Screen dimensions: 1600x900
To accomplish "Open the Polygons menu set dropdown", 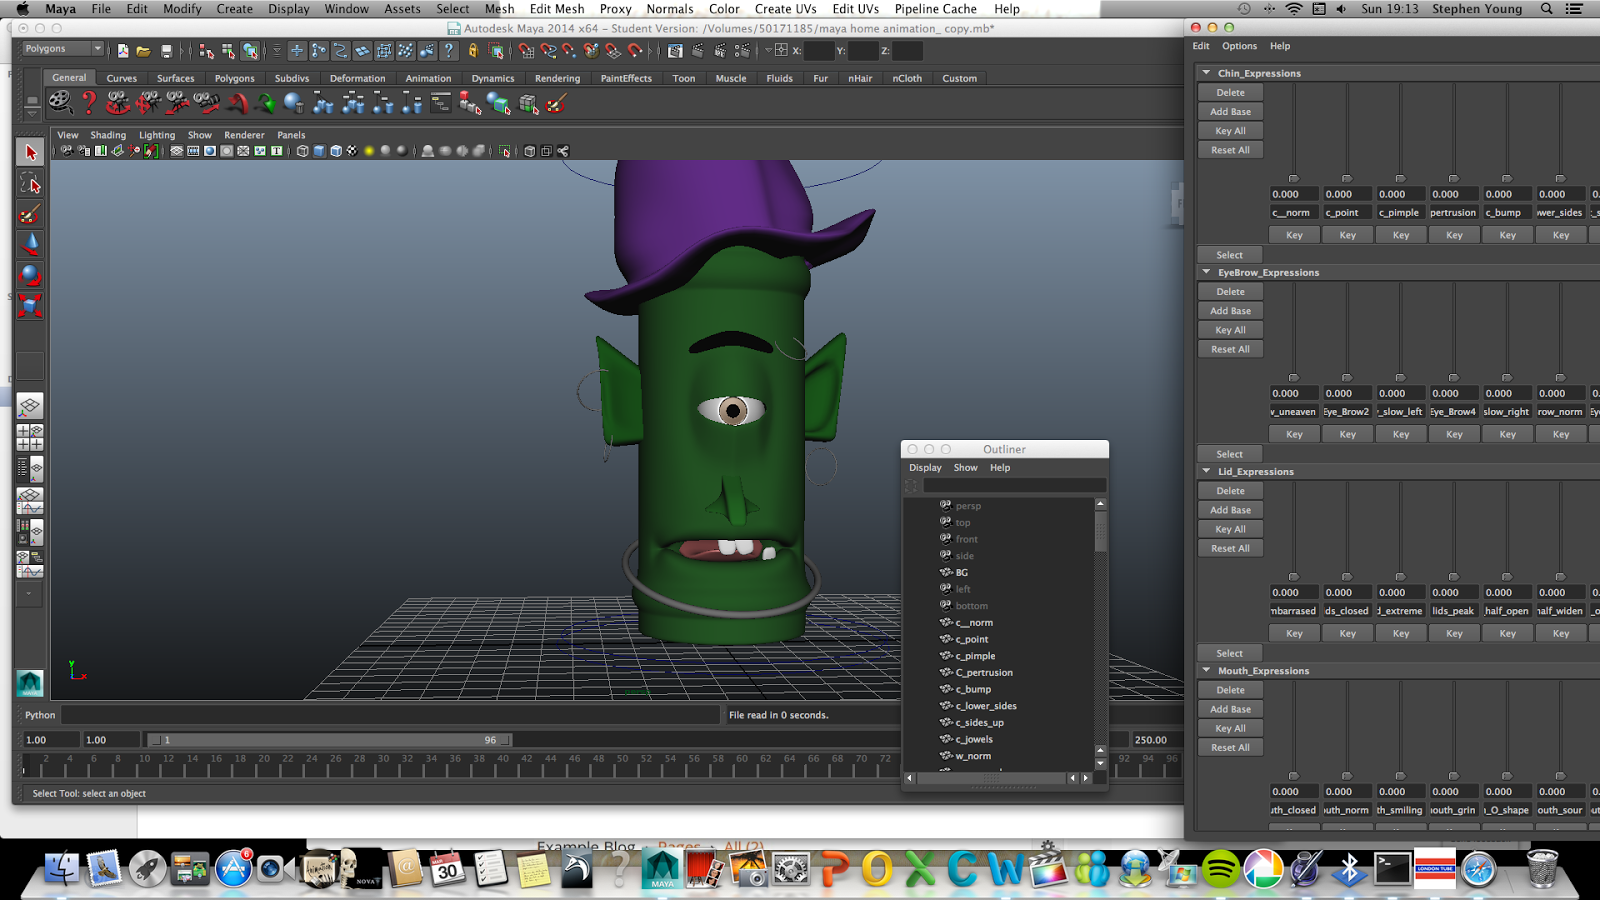I will (60, 48).
